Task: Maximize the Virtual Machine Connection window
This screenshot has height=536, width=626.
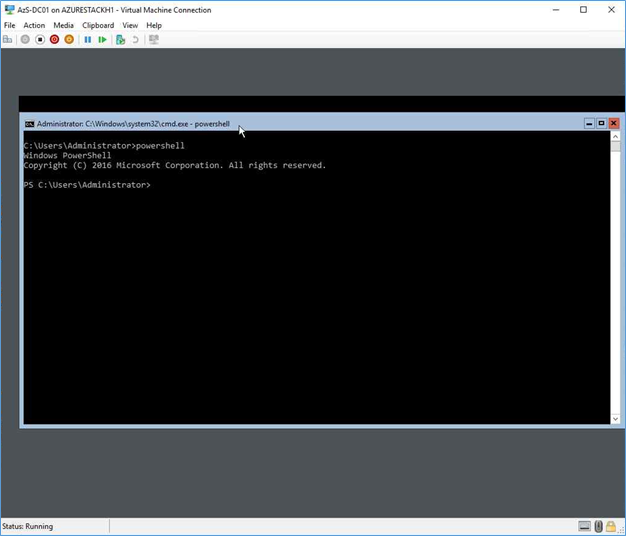Action: coord(583,10)
